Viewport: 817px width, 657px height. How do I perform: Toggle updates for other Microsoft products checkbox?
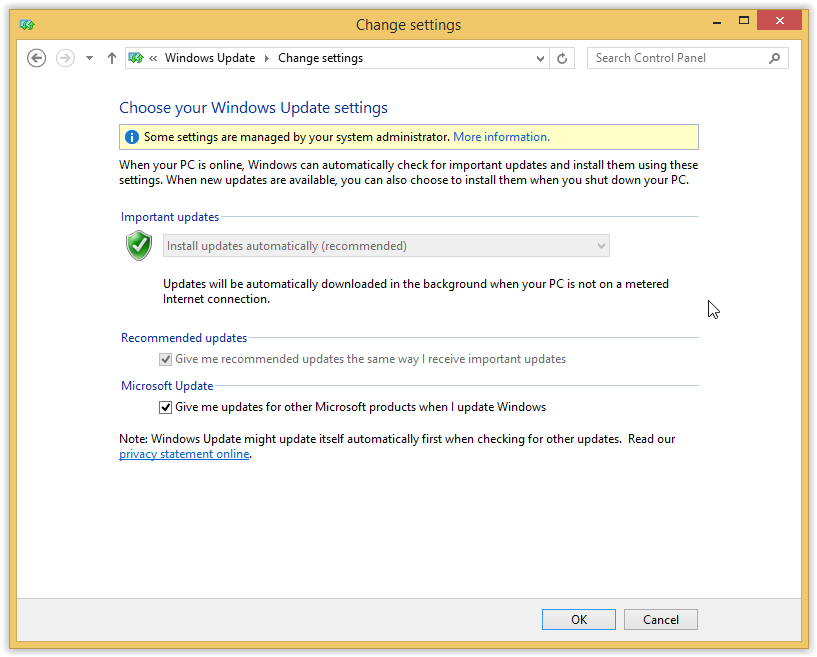click(165, 407)
